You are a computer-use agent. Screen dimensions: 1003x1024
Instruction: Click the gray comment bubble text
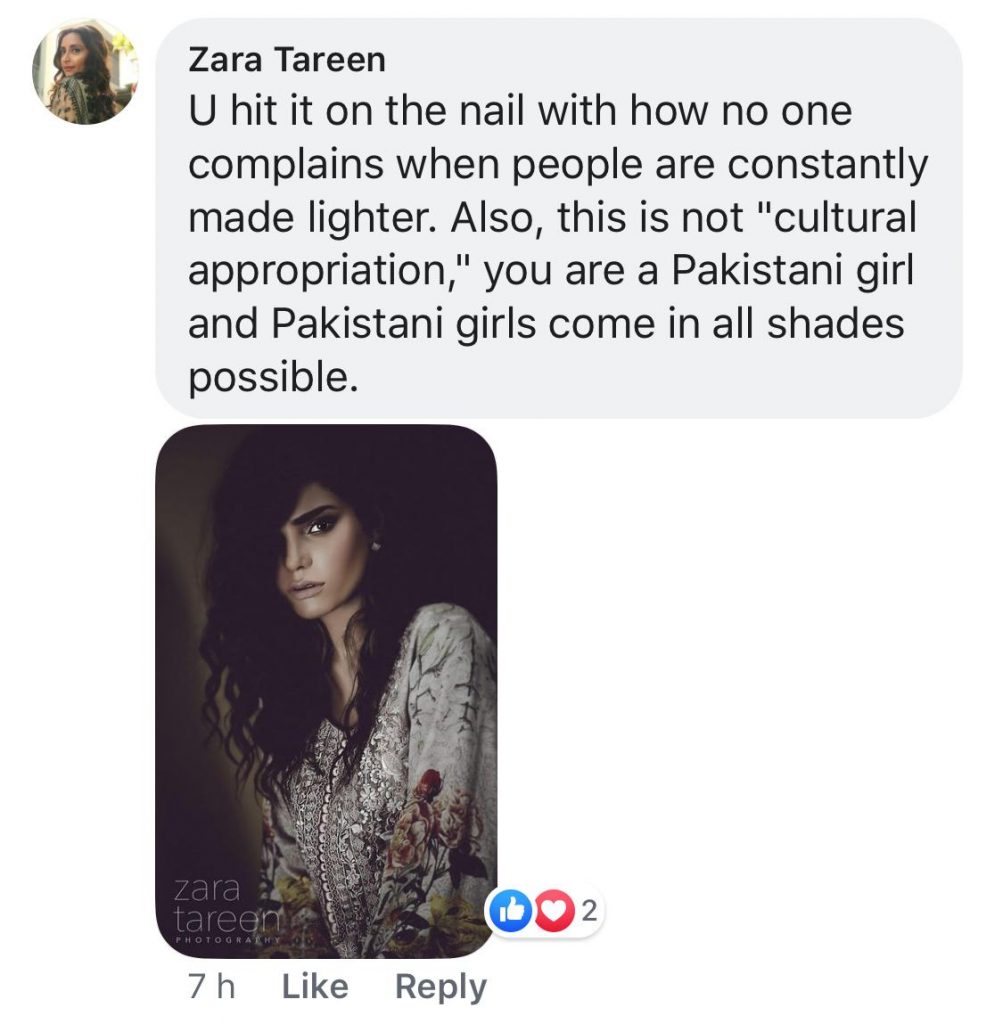point(558,218)
